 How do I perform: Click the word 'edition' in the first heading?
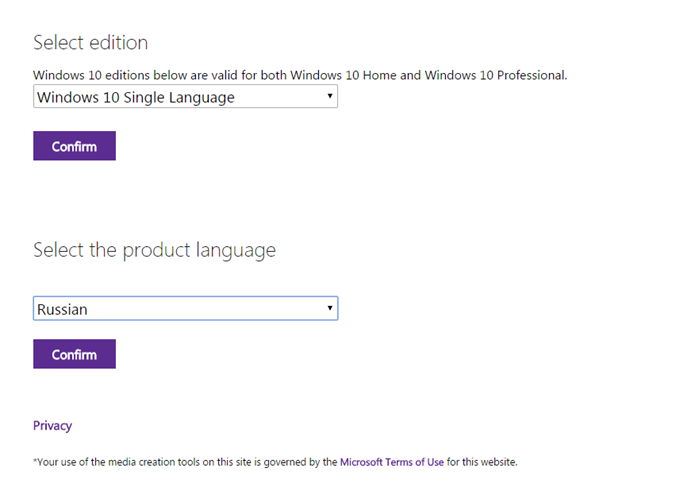click(117, 43)
